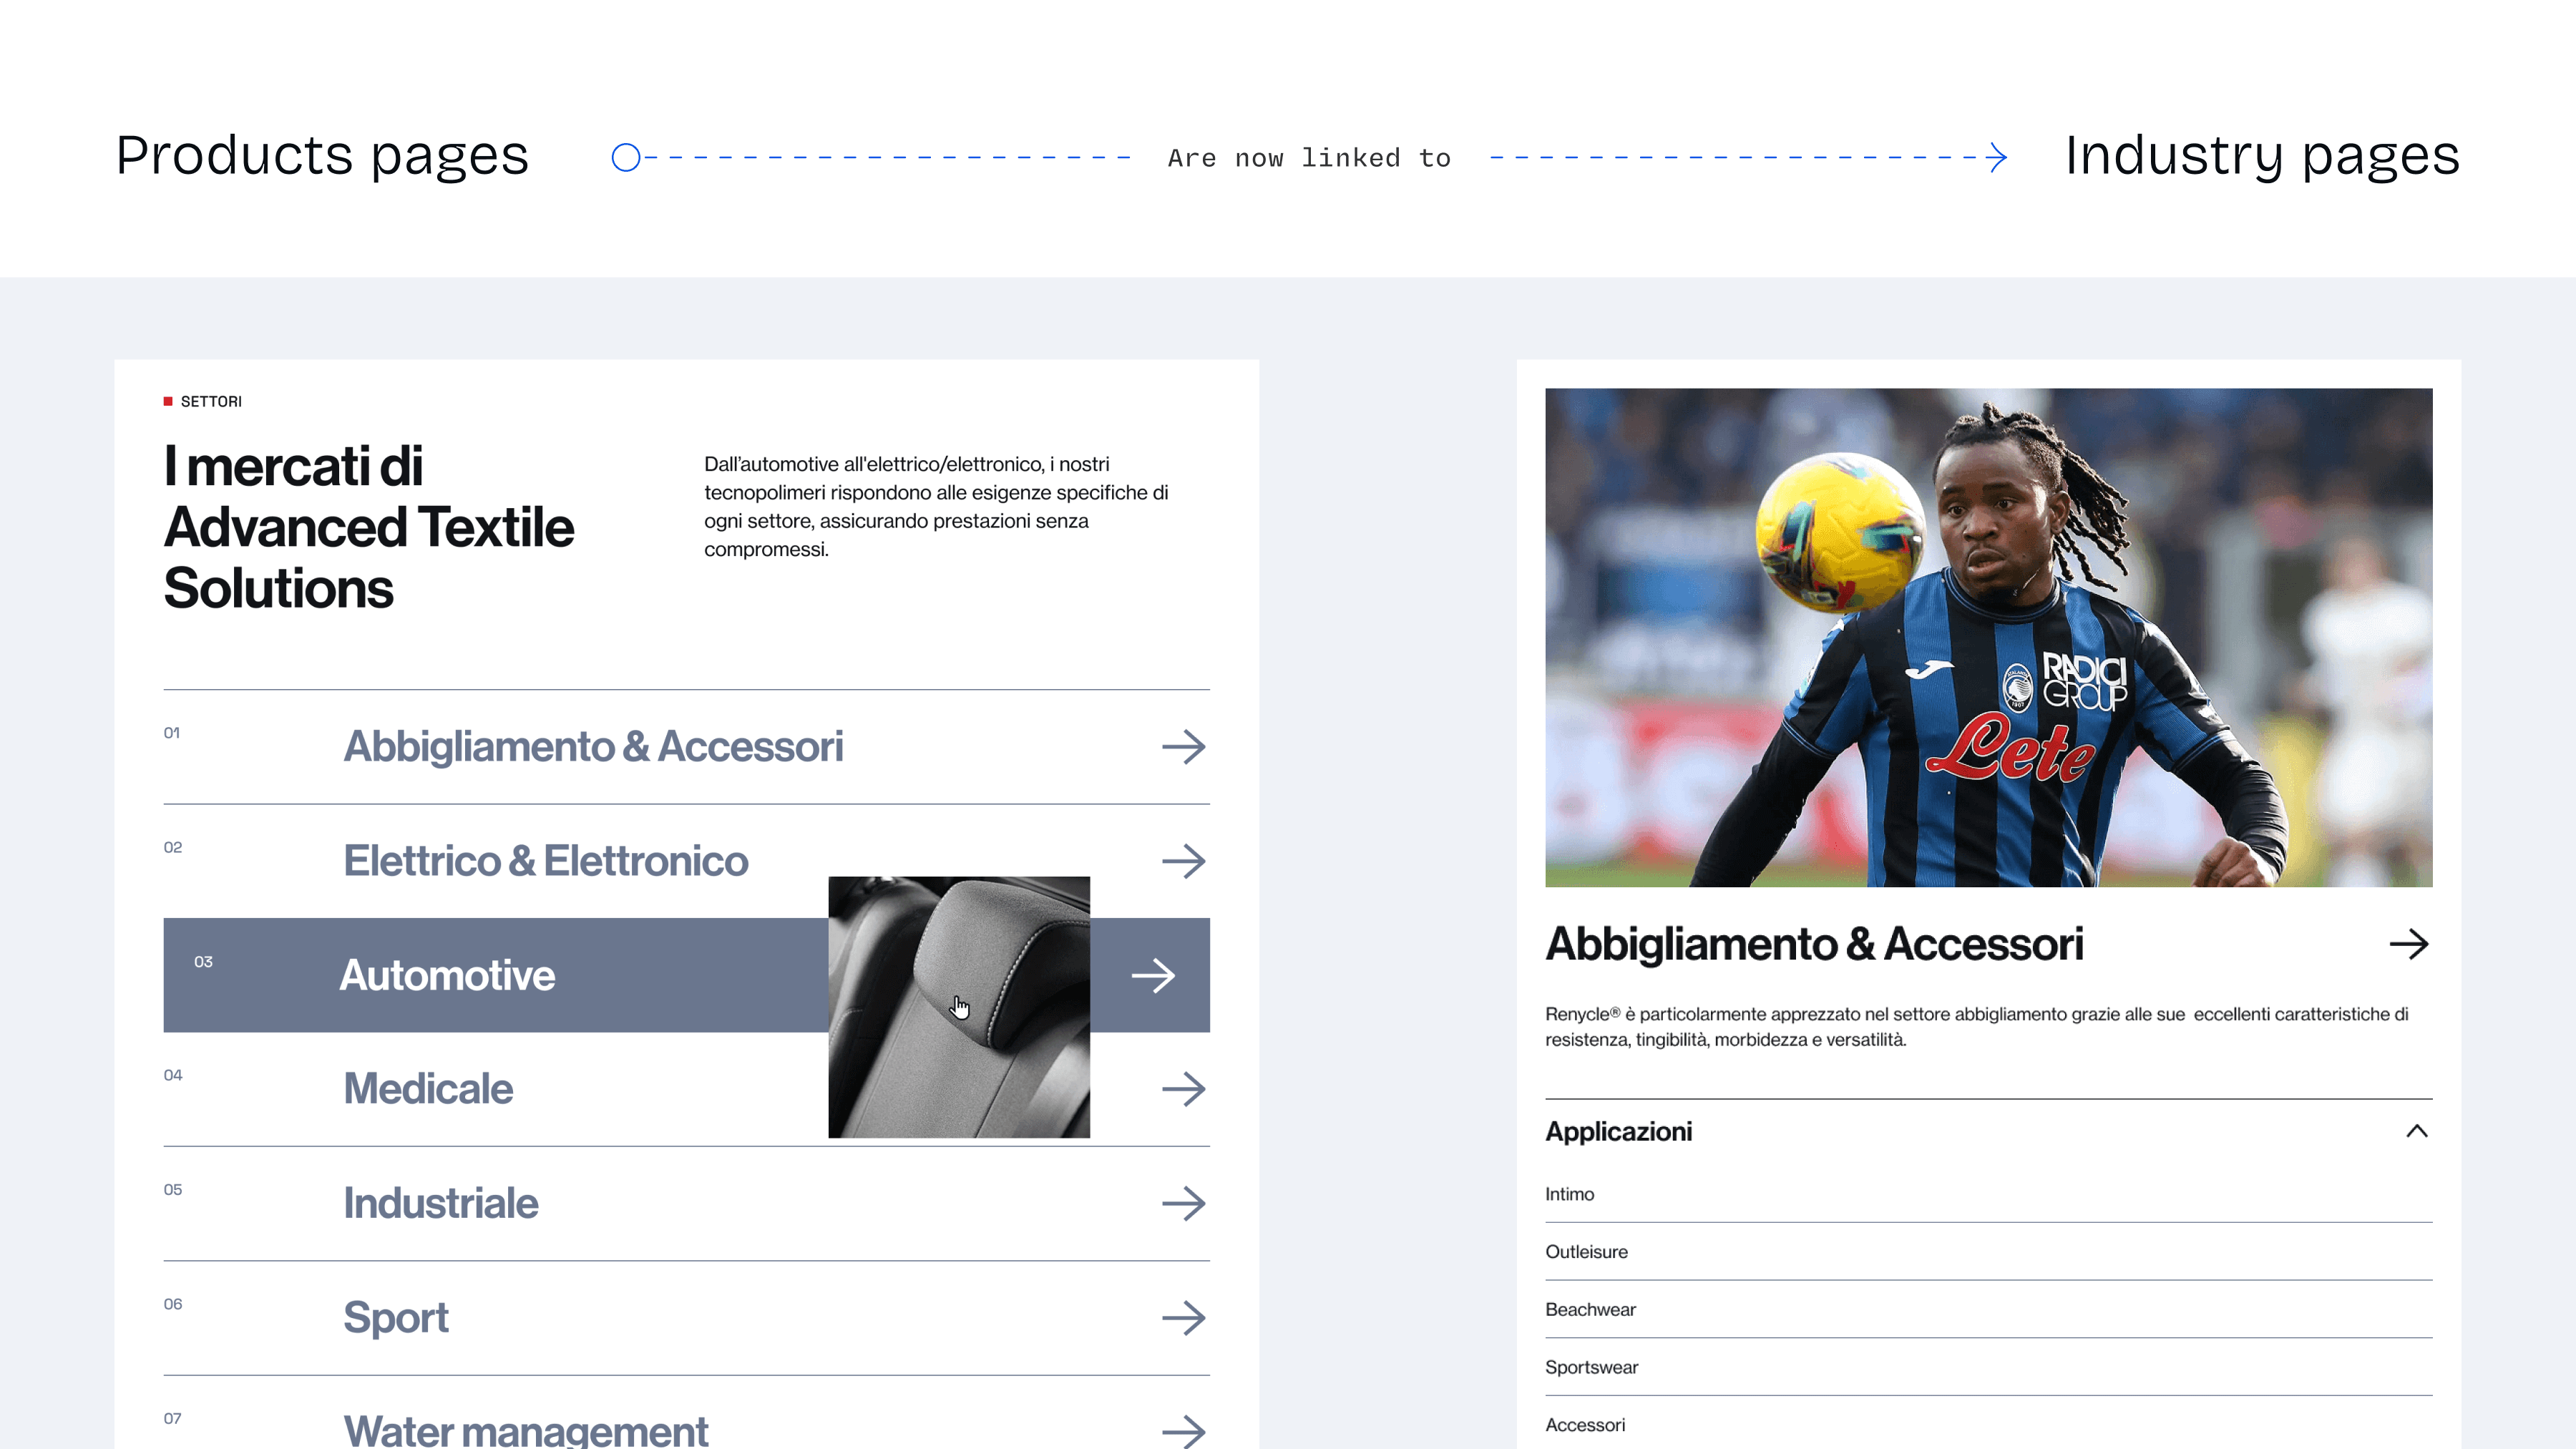Viewport: 2576px width, 1449px height.
Task: Open the Sport sector link
Action: tap(396, 1318)
